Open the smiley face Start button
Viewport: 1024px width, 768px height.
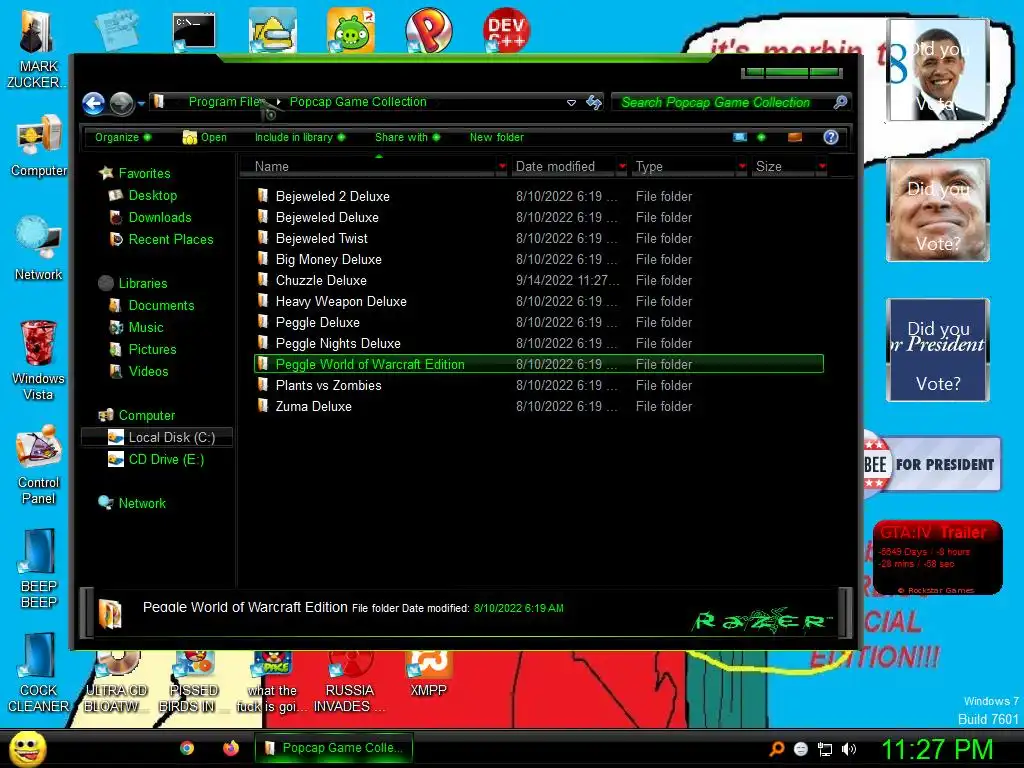(27, 748)
